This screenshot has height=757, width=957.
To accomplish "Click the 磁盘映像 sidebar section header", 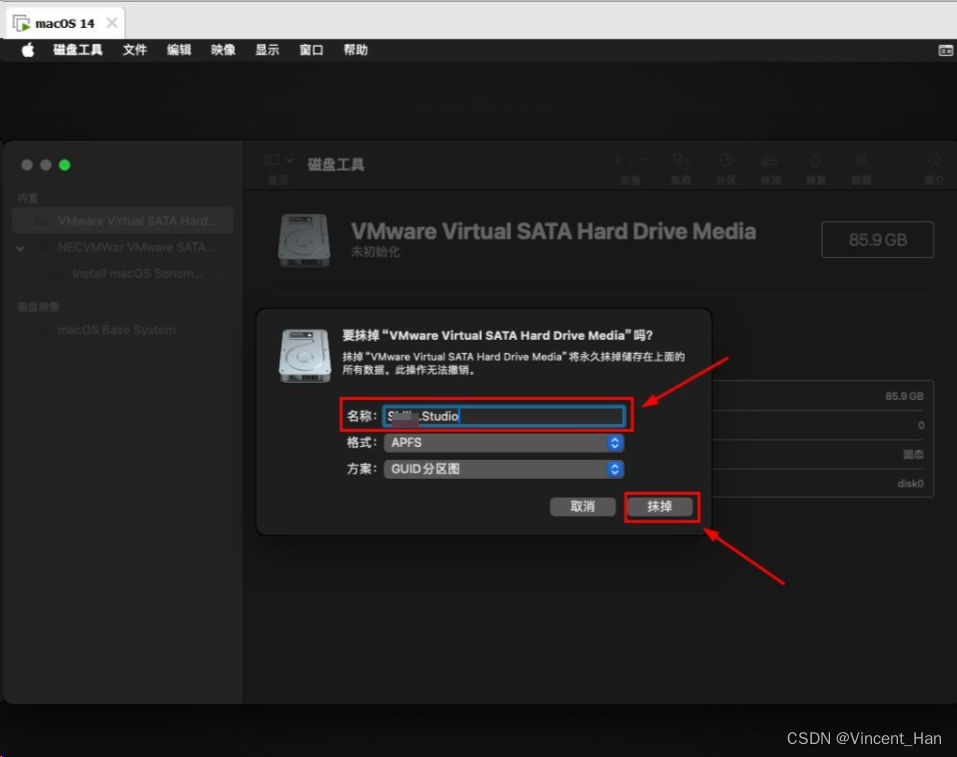I will 38,306.
